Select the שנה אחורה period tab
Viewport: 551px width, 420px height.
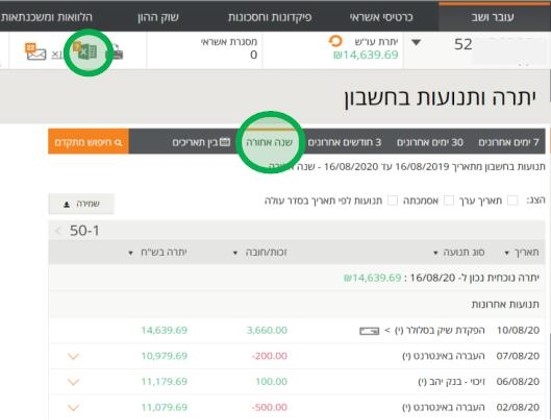pyautogui.click(x=270, y=142)
